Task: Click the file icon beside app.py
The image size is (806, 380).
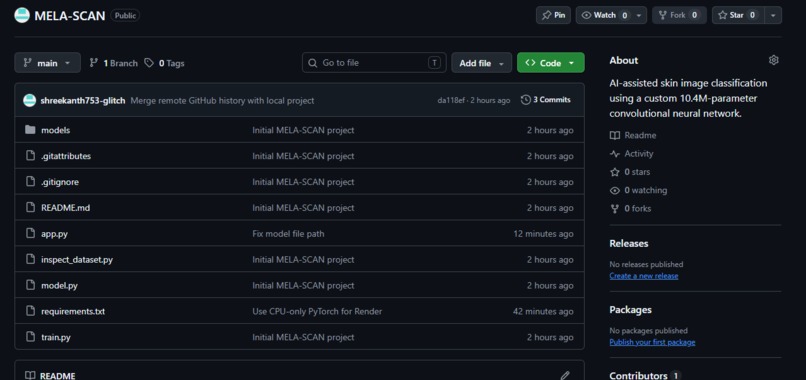Action: [30, 233]
